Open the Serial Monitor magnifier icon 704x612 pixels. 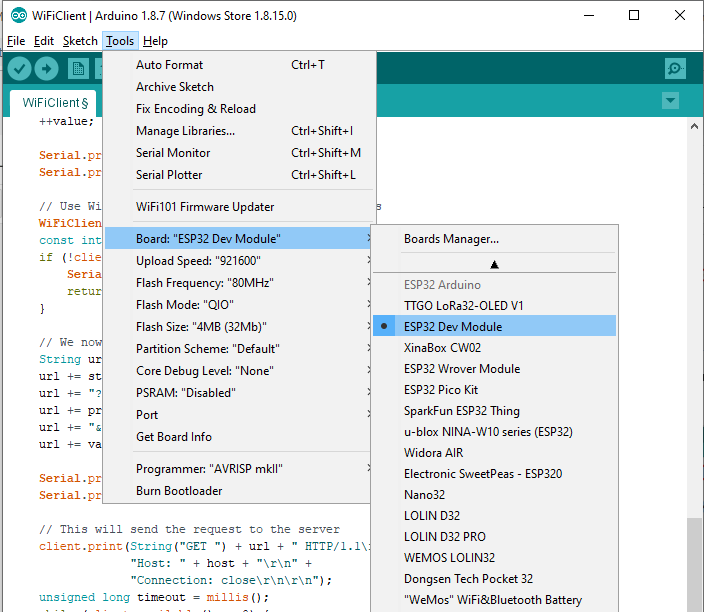point(675,69)
